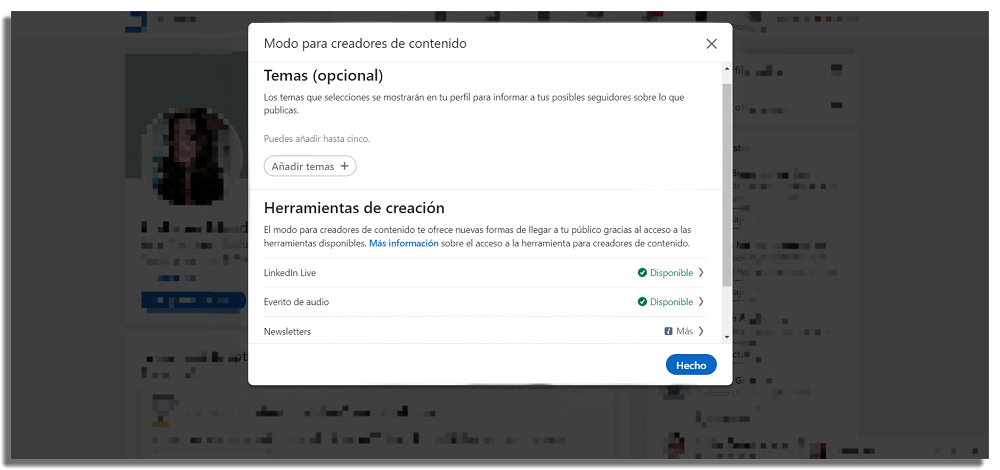Open the LinkedIn Live row
The height and width of the screenshot is (470, 1000).
pyautogui.click(x=485, y=273)
